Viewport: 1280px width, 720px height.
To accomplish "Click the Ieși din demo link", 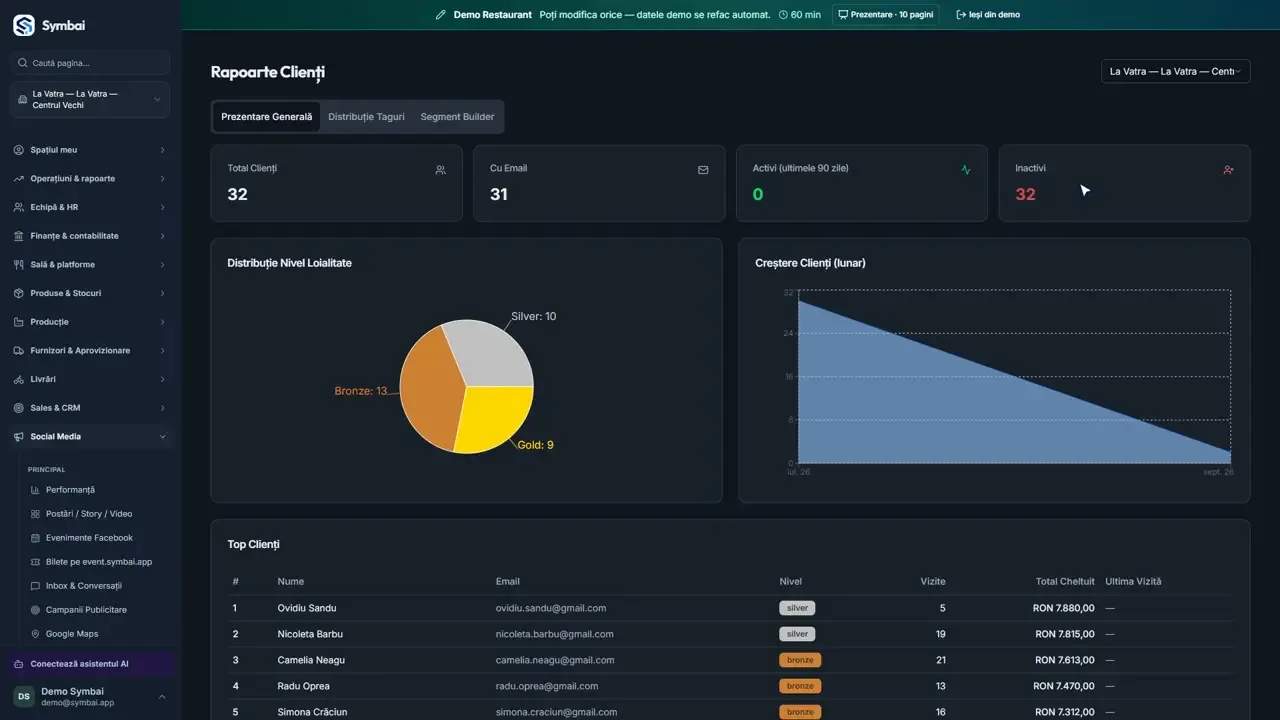I will click(x=988, y=15).
